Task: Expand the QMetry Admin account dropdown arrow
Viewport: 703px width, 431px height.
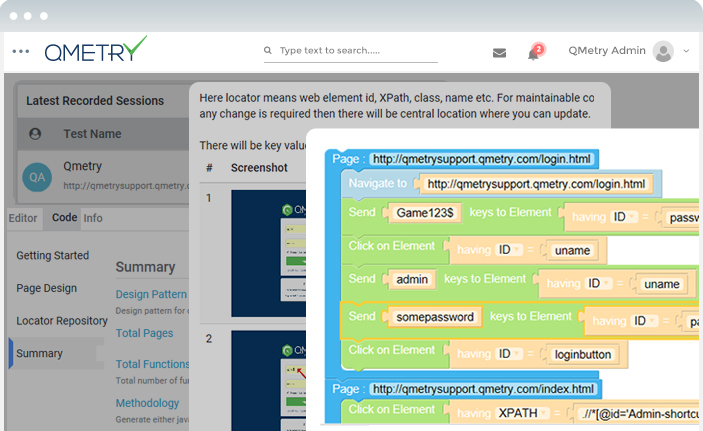Action: coord(686,51)
